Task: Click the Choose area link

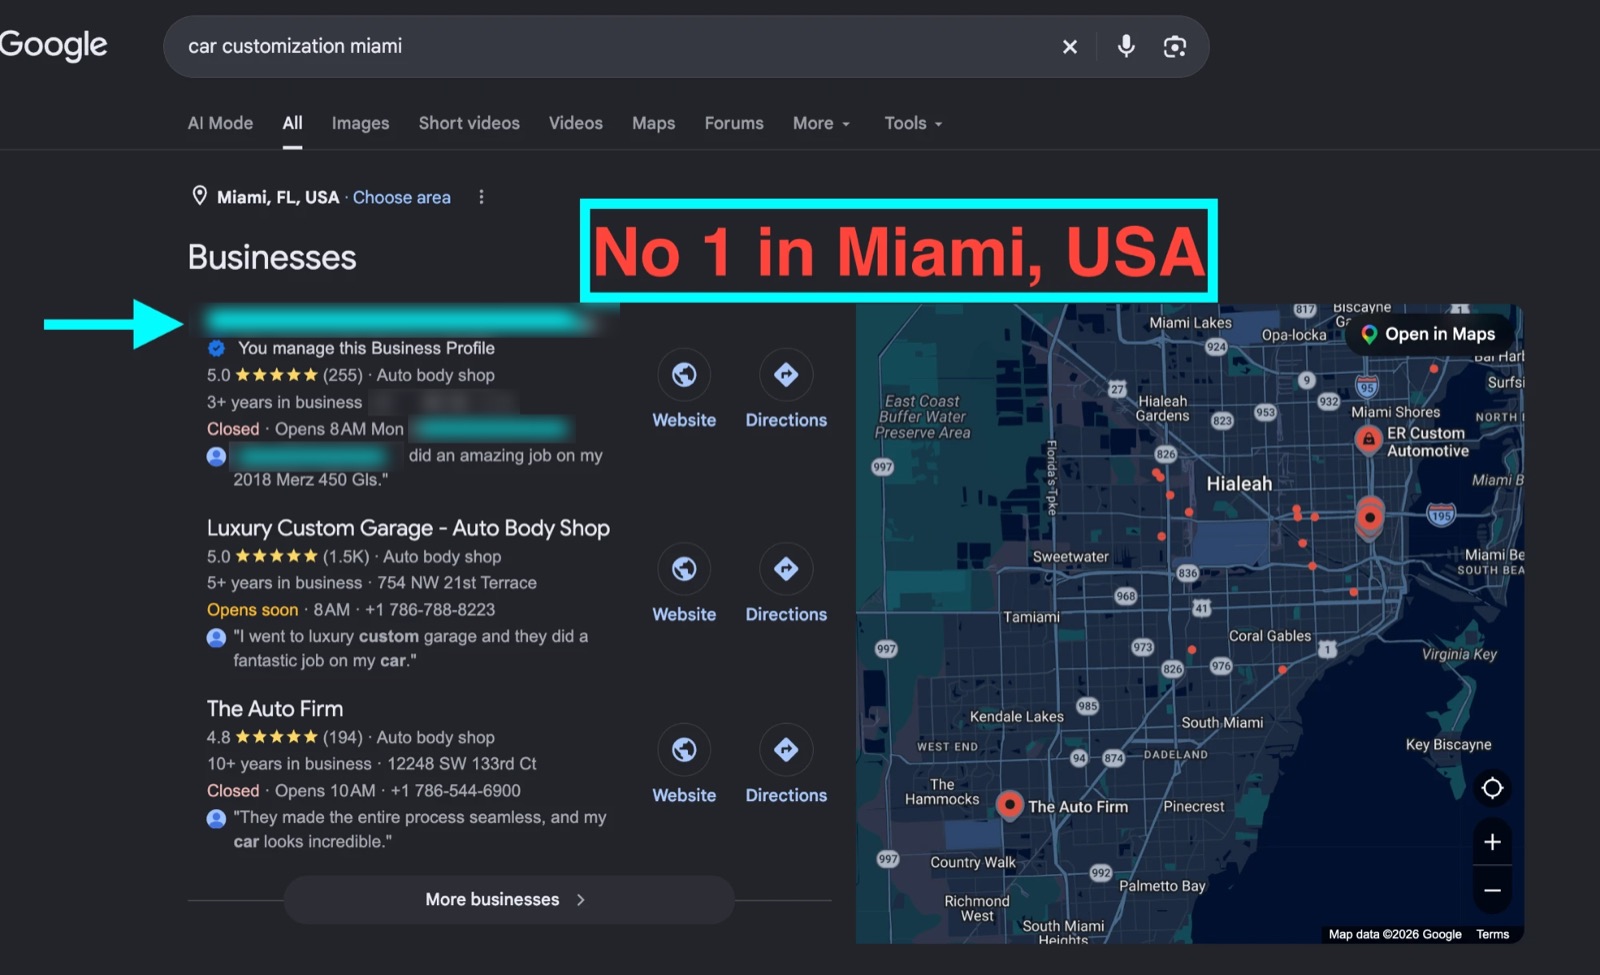Action: [401, 197]
